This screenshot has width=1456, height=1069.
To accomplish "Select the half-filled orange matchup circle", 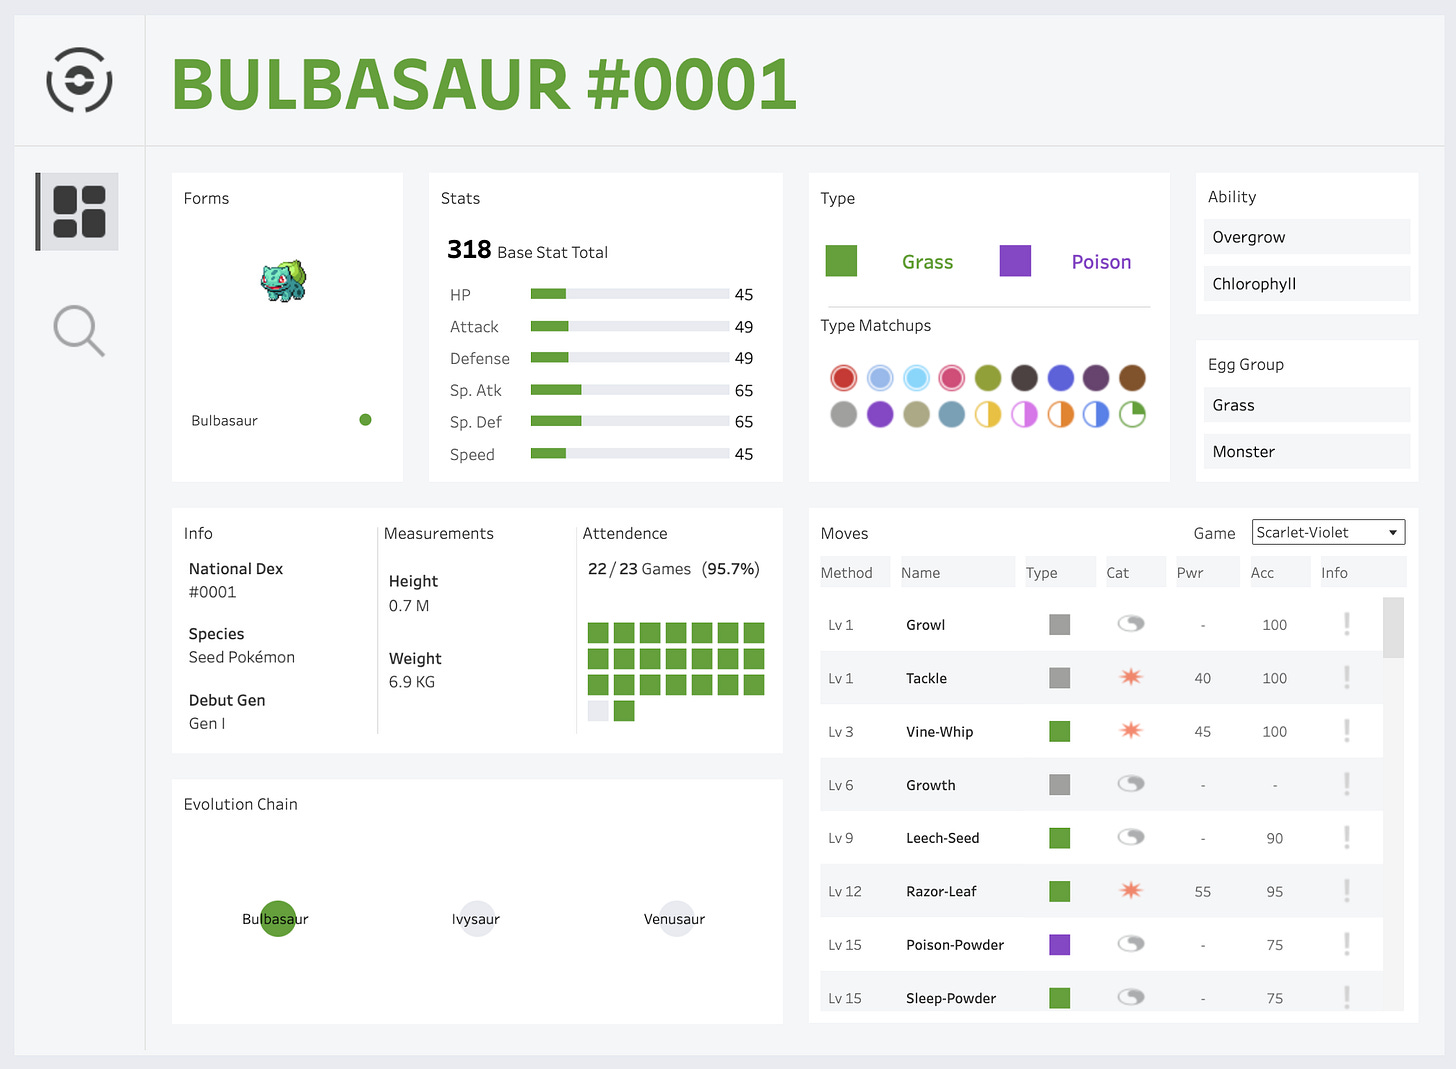I will pos(1060,414).
